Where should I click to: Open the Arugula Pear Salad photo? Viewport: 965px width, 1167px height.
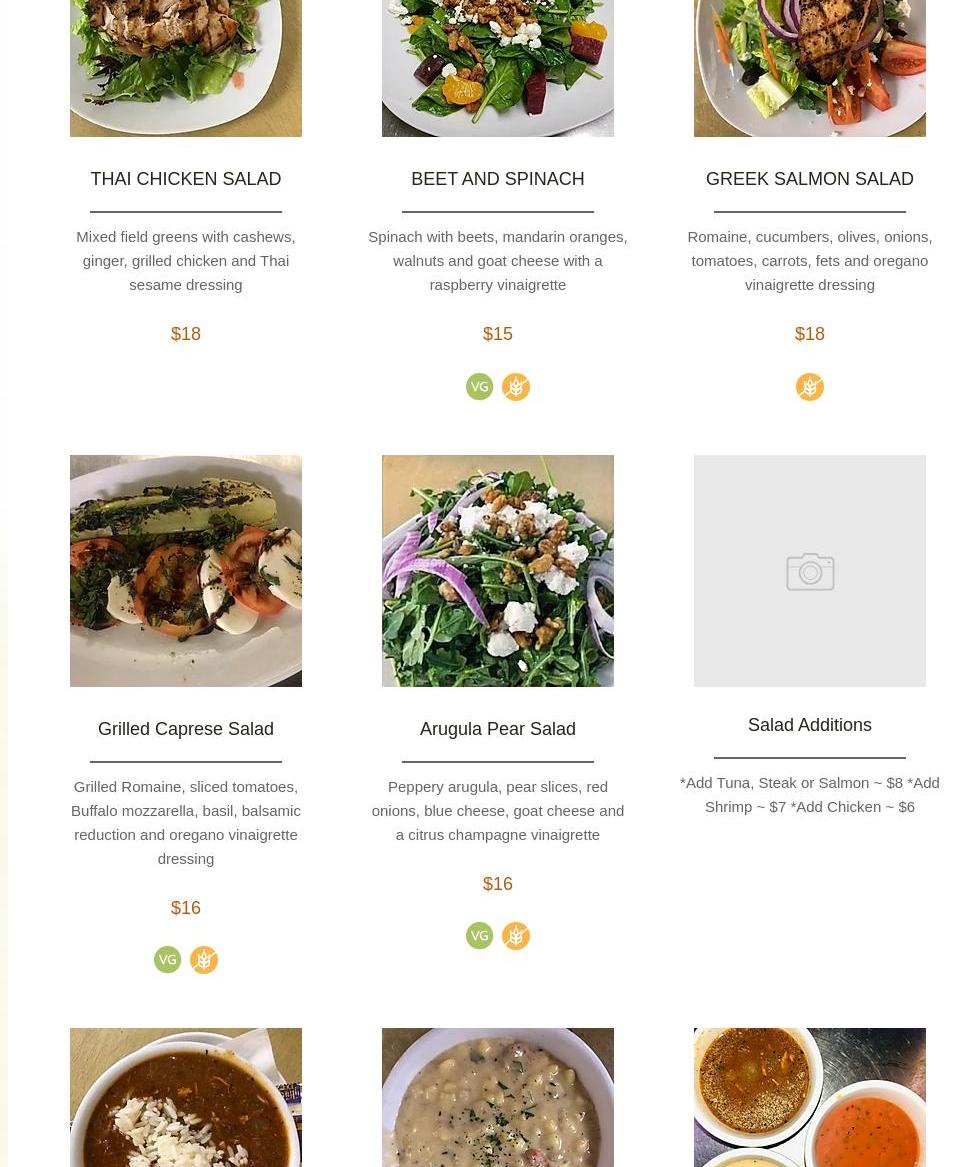[498, 571]
